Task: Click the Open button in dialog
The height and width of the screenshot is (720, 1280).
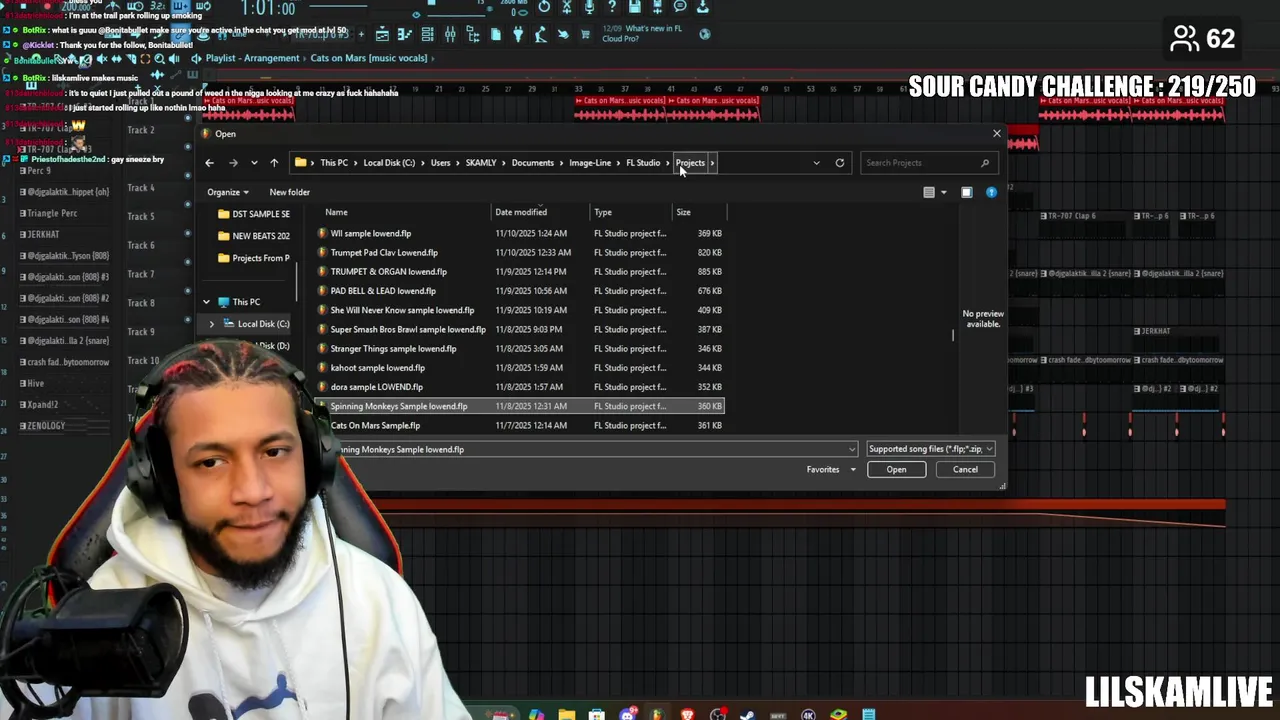Action: click(896, 469)
